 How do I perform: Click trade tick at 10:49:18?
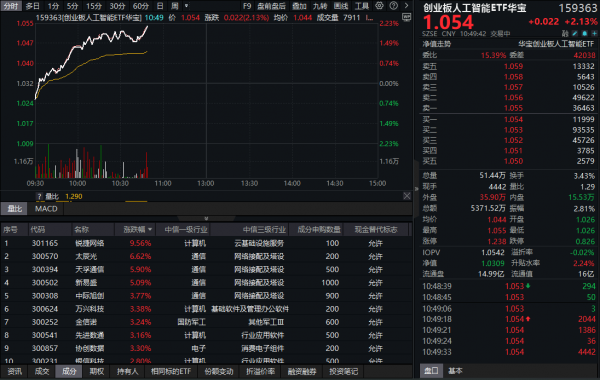509,319
